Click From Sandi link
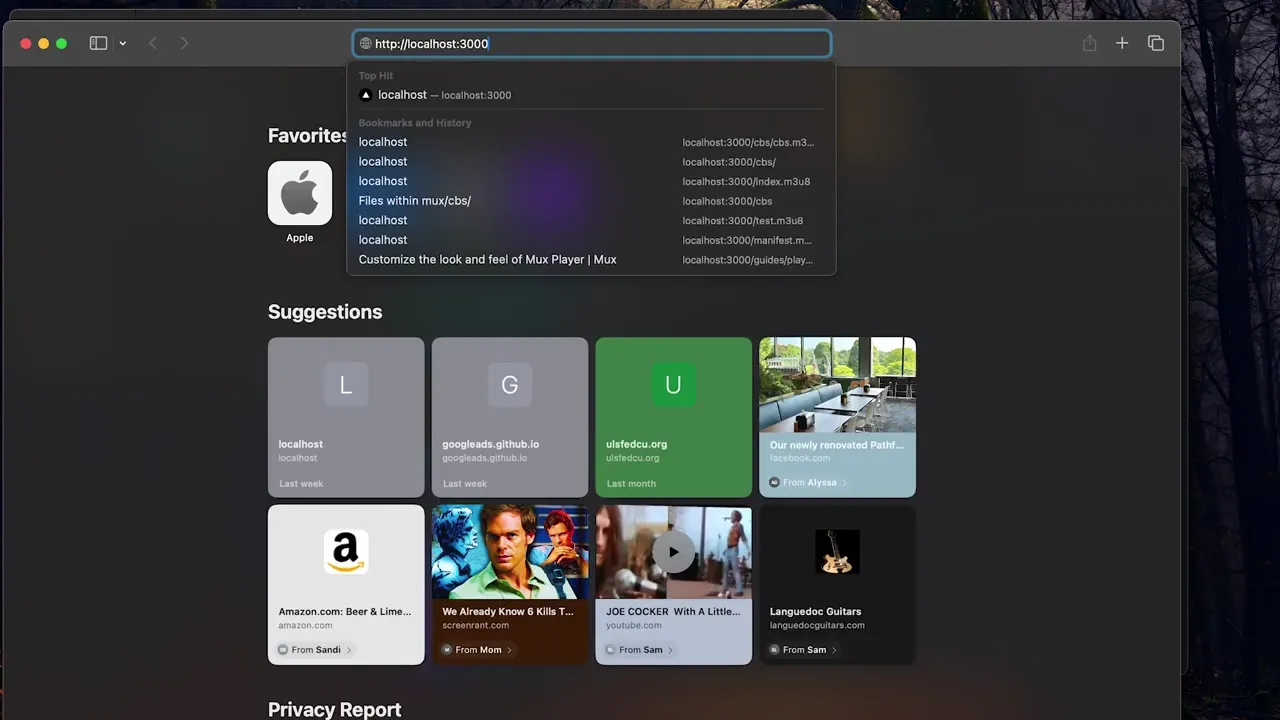 coord(314,650)
